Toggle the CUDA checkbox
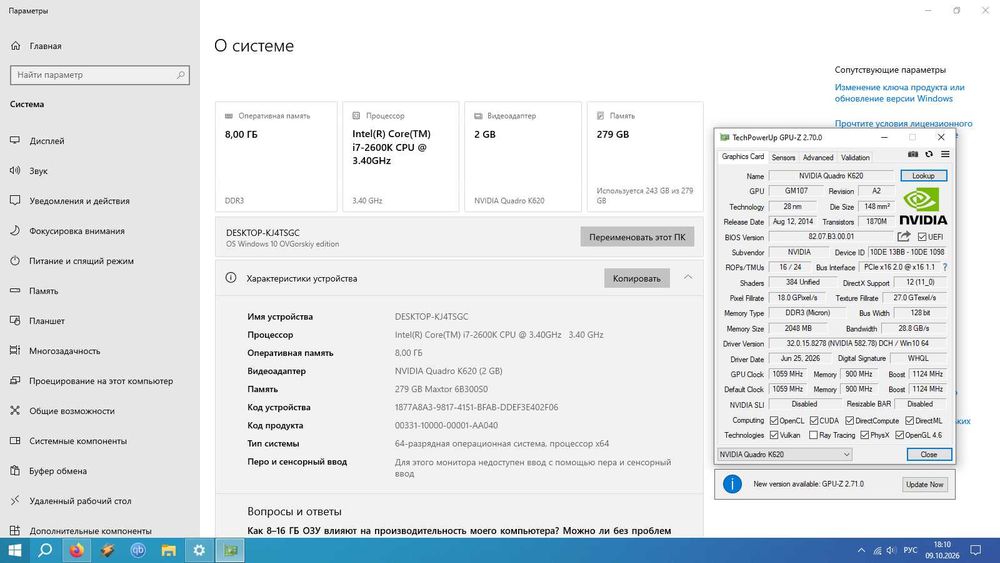This screenshot has width=1000, height=563. coord(814,421)
